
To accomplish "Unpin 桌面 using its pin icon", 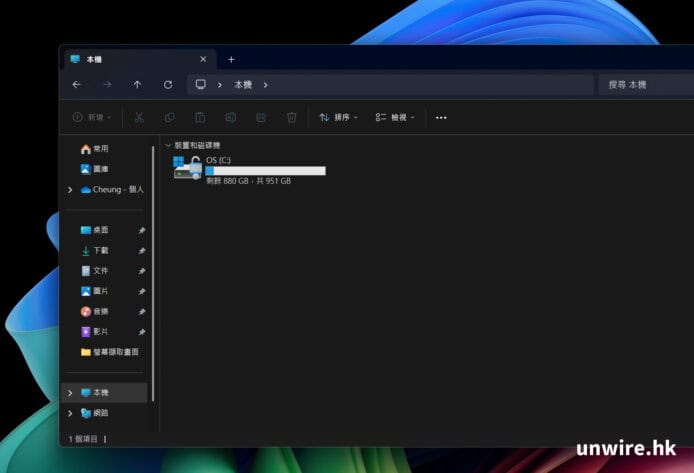I will point(142,230).
